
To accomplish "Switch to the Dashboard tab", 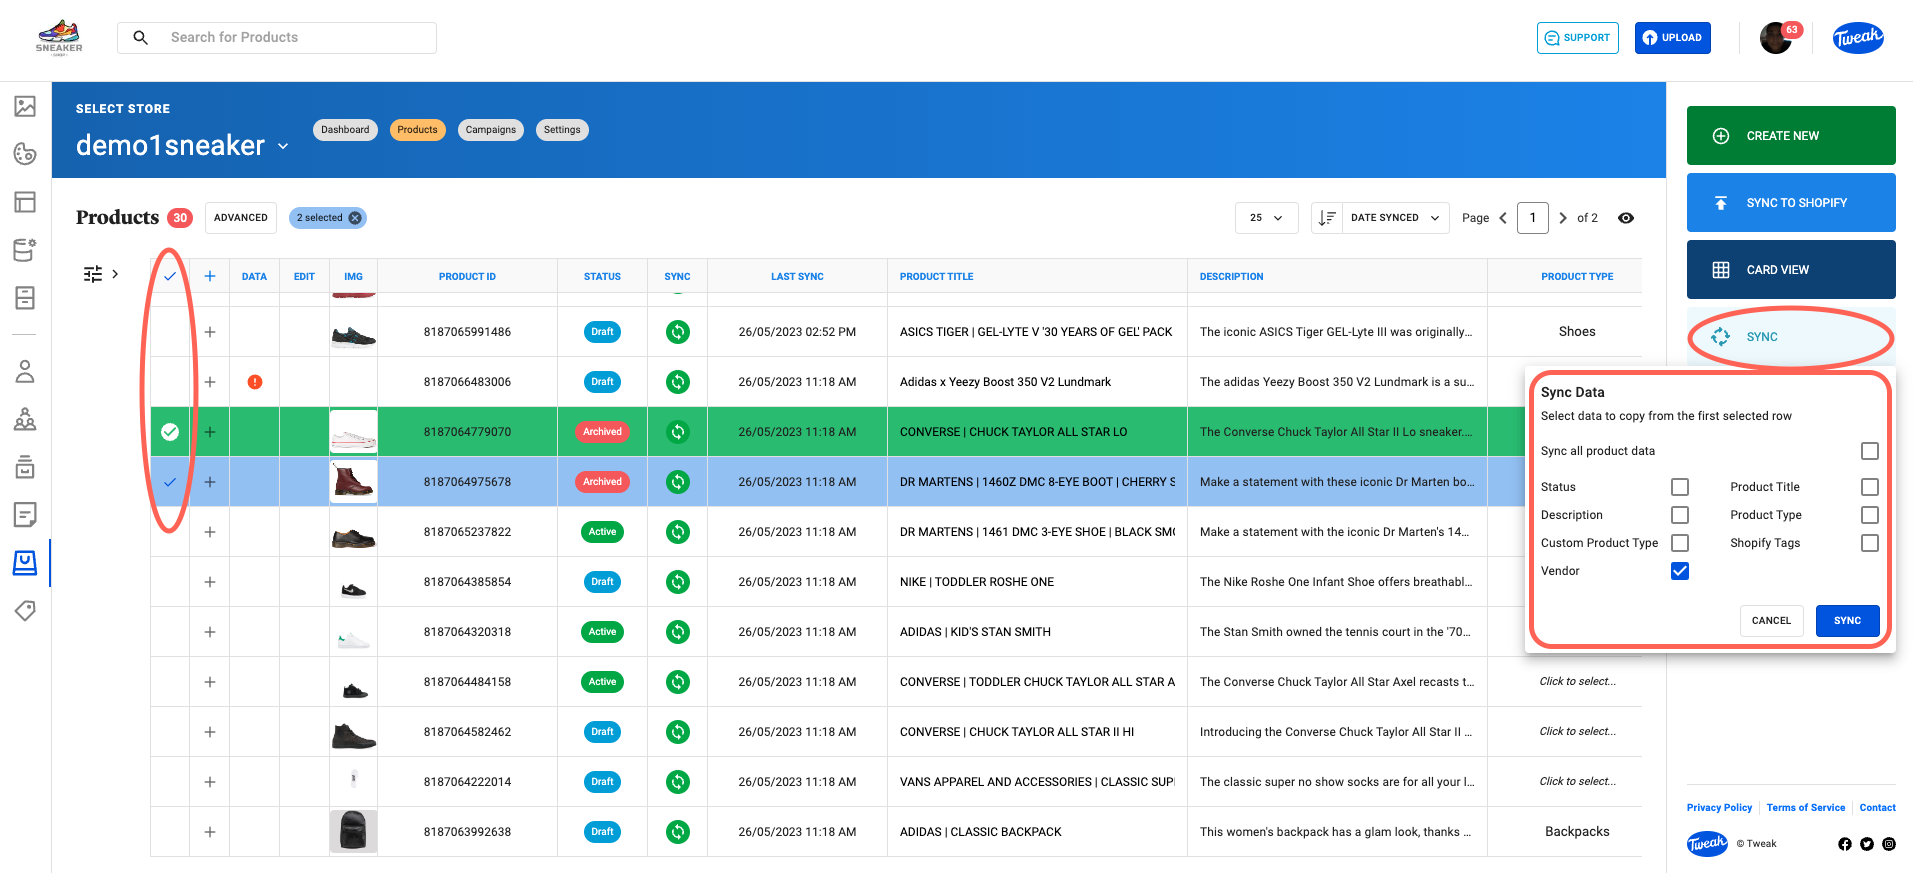I will pyautogui.click(x=345, y=130).
